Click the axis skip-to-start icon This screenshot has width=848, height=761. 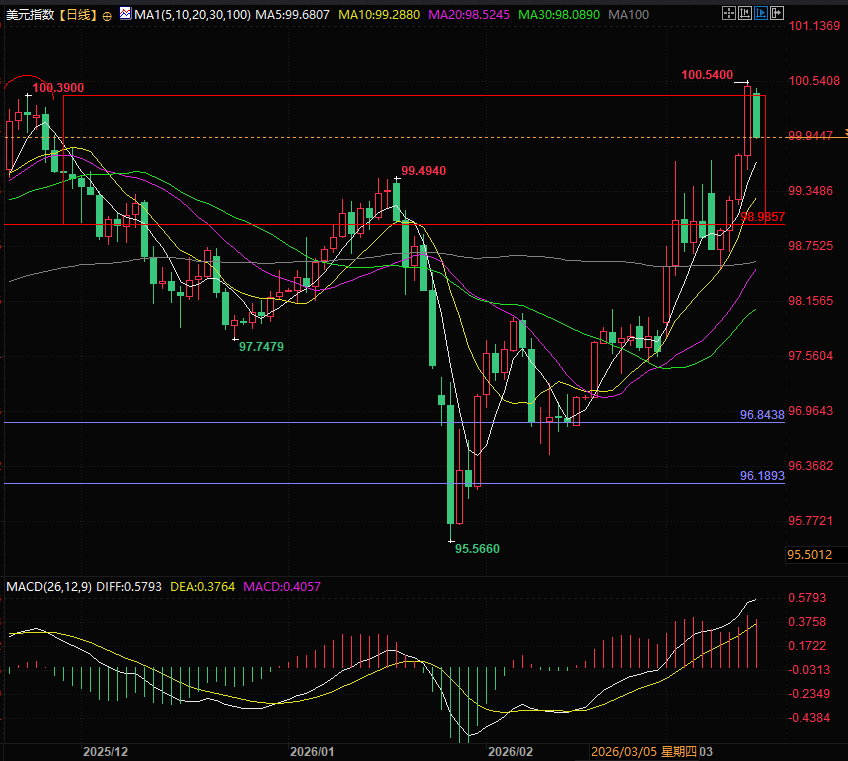point(745,13)
